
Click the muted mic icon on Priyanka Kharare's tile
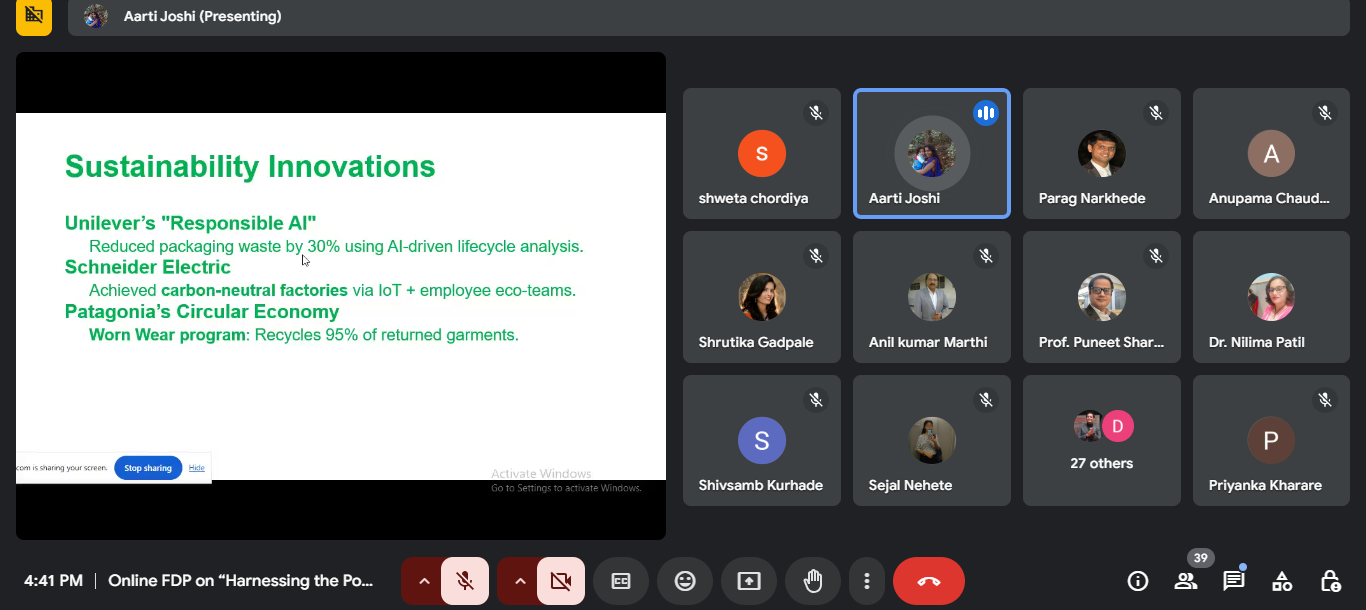[1325, 400]
